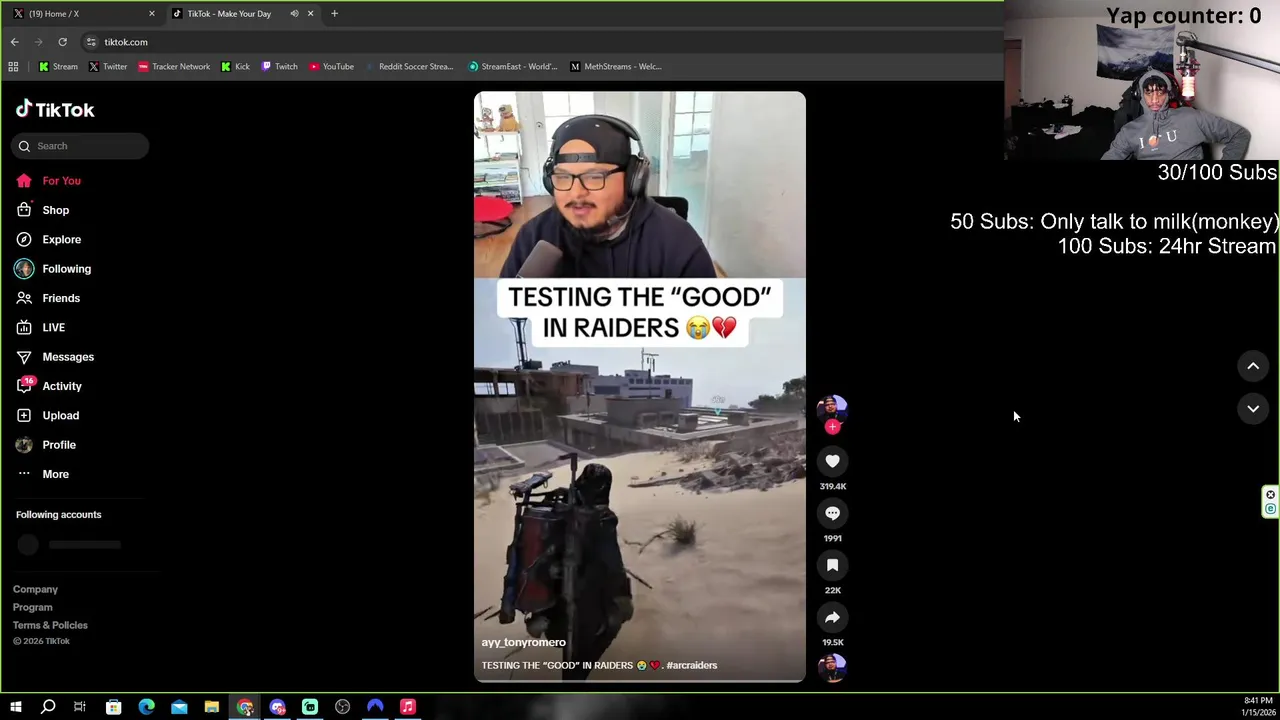This screenshot has width=1280, height=720.
Task: Open creator avatar next to video
Action: [832, 408]
